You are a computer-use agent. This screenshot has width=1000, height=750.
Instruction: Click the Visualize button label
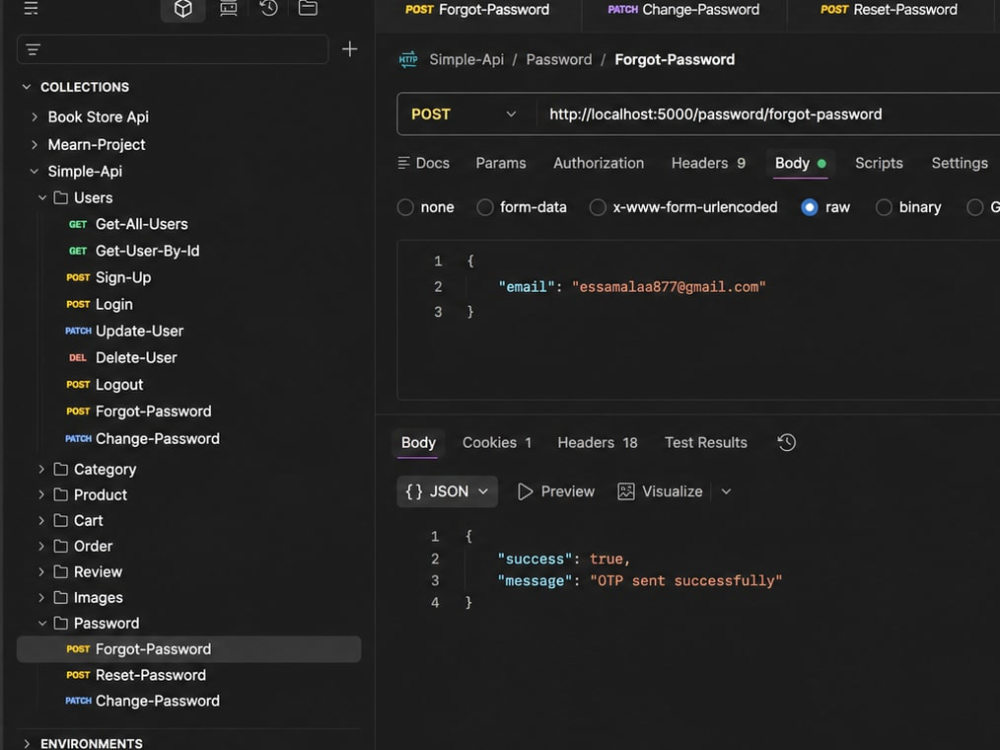(672, 492)
